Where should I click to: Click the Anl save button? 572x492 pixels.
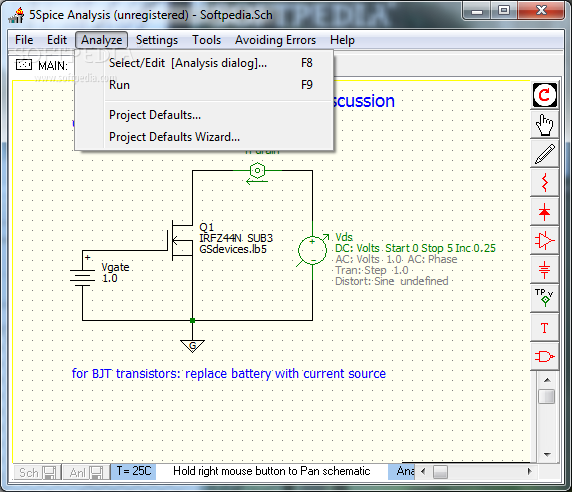pos(86,473)
